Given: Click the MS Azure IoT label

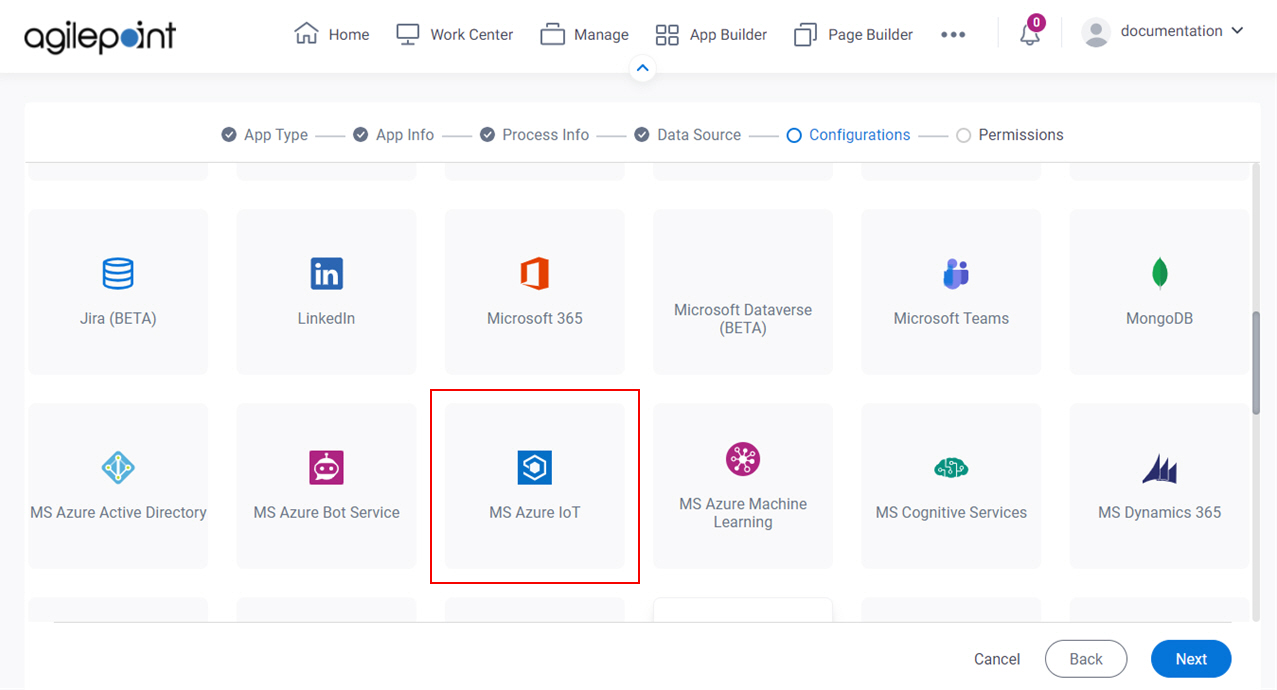Looking at the screenshot, I should point(535,513).
